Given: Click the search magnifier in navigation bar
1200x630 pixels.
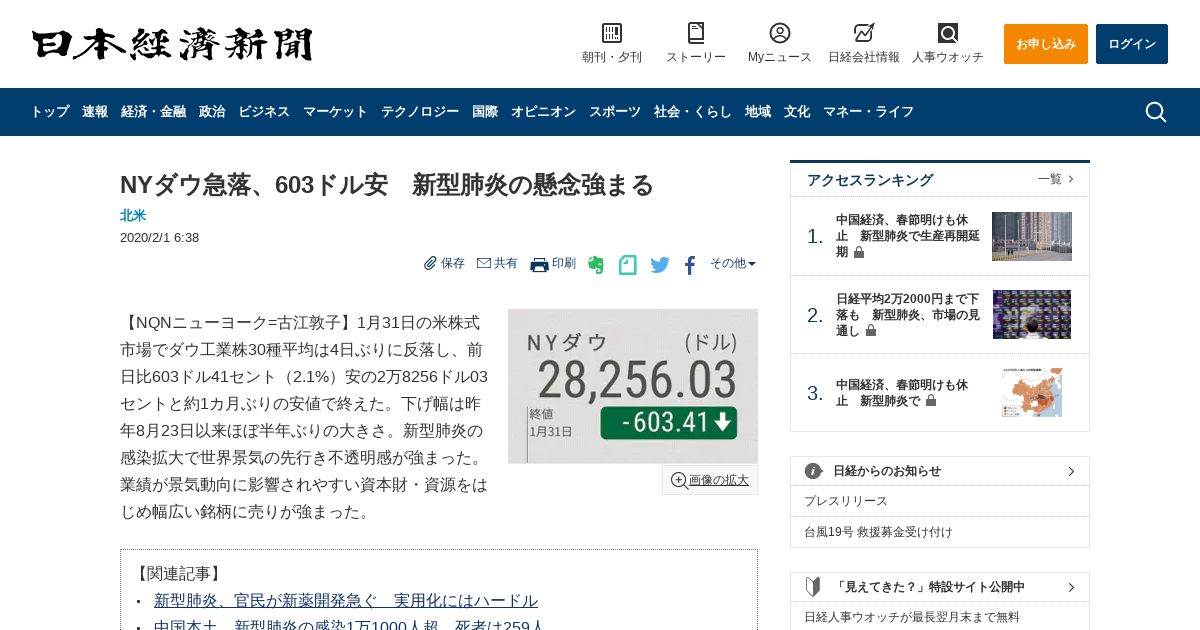Looking at the screenshot, I should 1156,112.
